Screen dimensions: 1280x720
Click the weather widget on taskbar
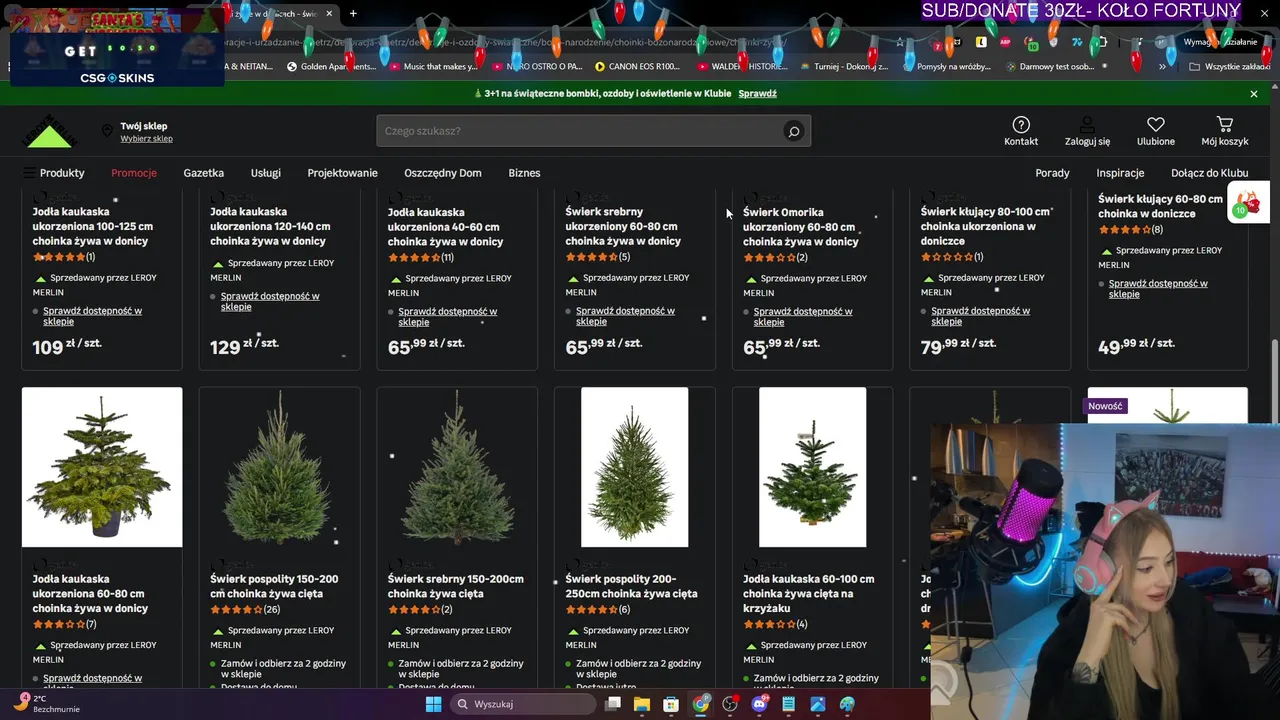(47, 703)
